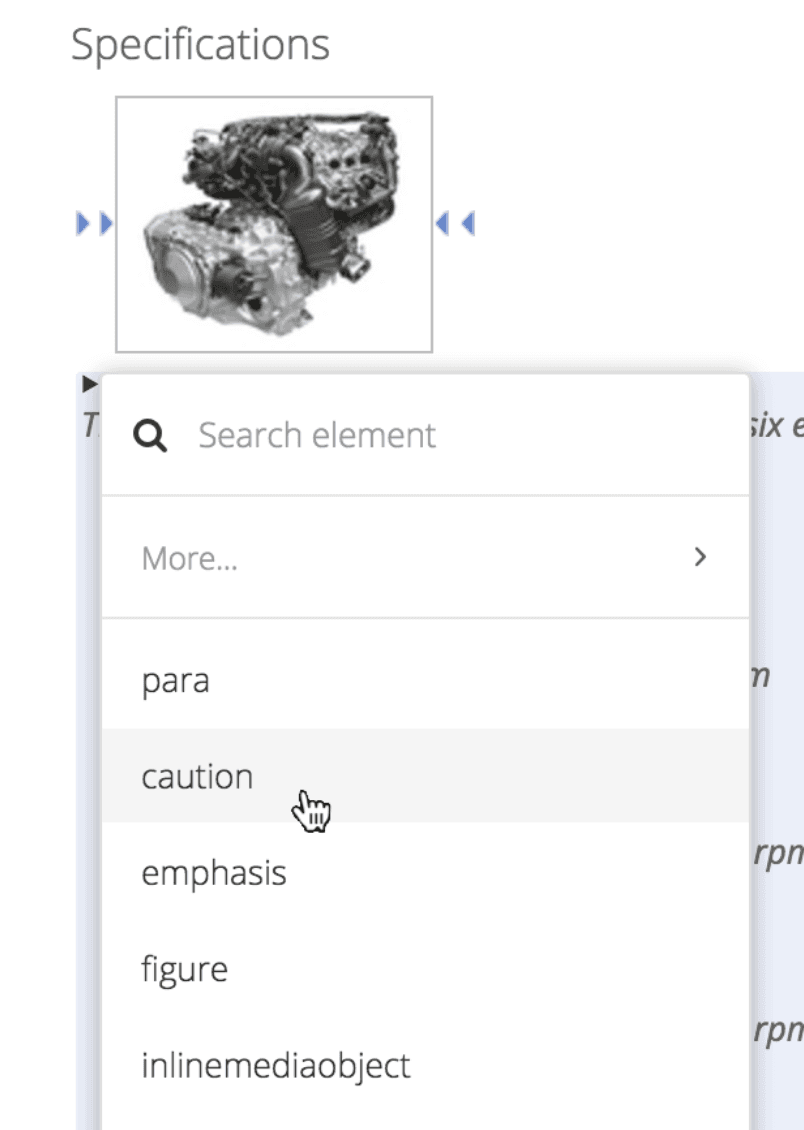Select the para element

click(x=176, y=681)
